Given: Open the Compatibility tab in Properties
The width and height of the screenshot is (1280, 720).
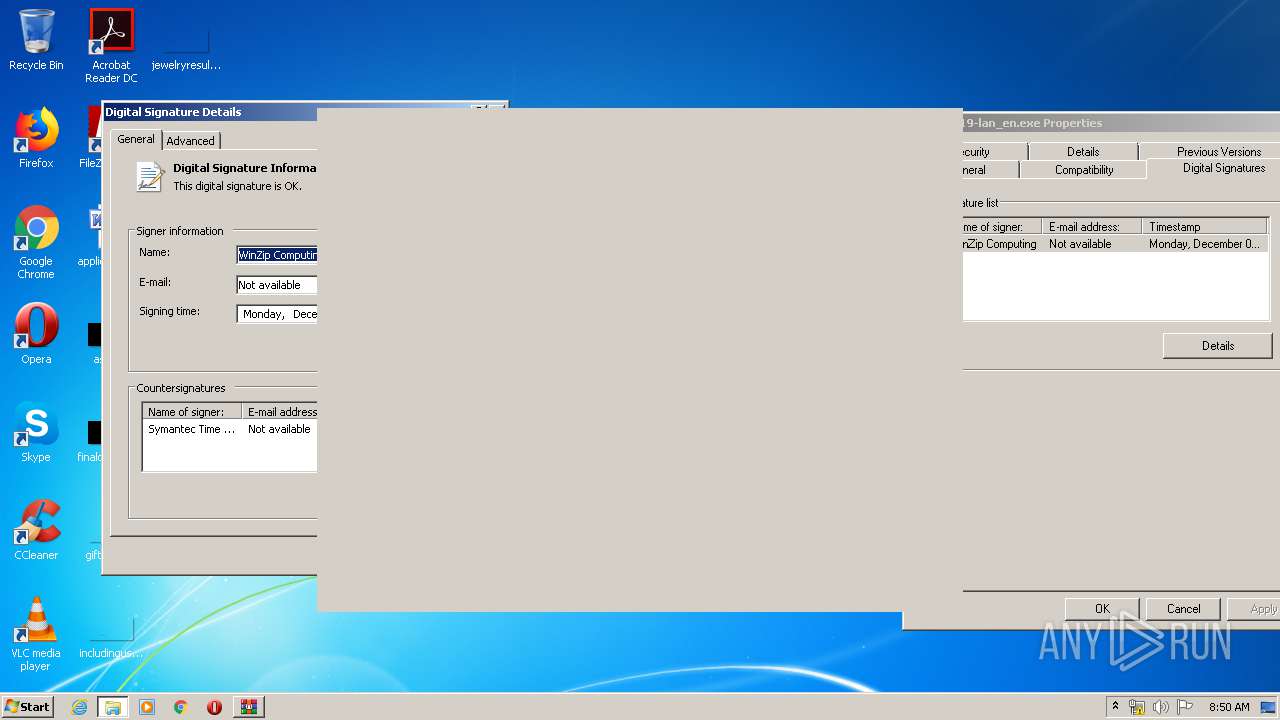Looking at the screenshot, I should (x=1084, y=170).
